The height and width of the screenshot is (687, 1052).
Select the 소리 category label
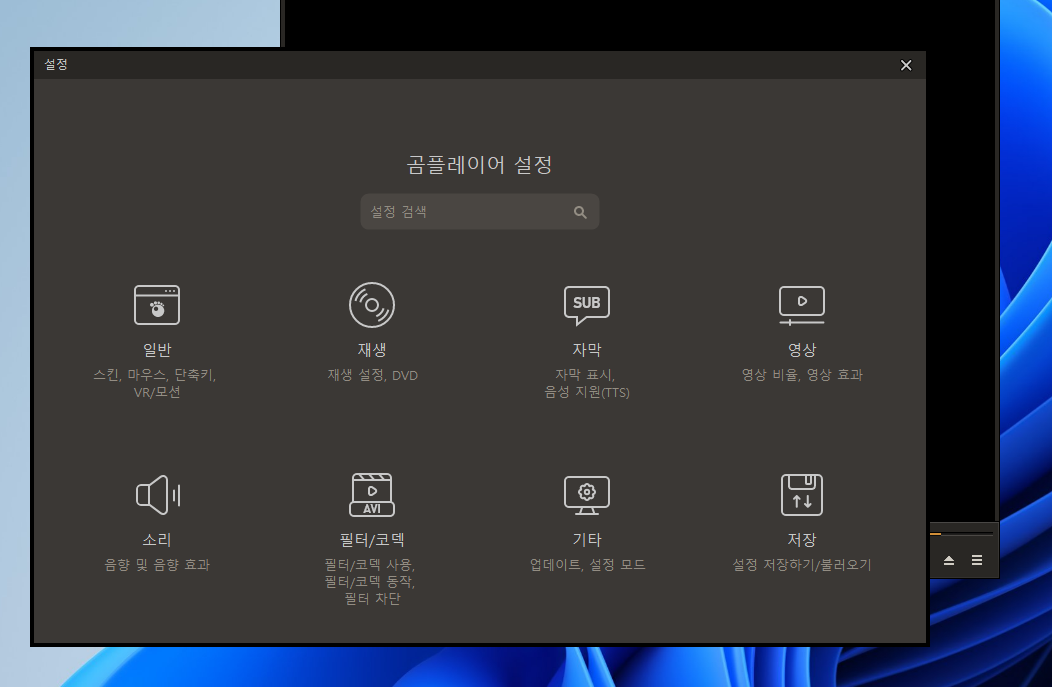click(157, 539)
